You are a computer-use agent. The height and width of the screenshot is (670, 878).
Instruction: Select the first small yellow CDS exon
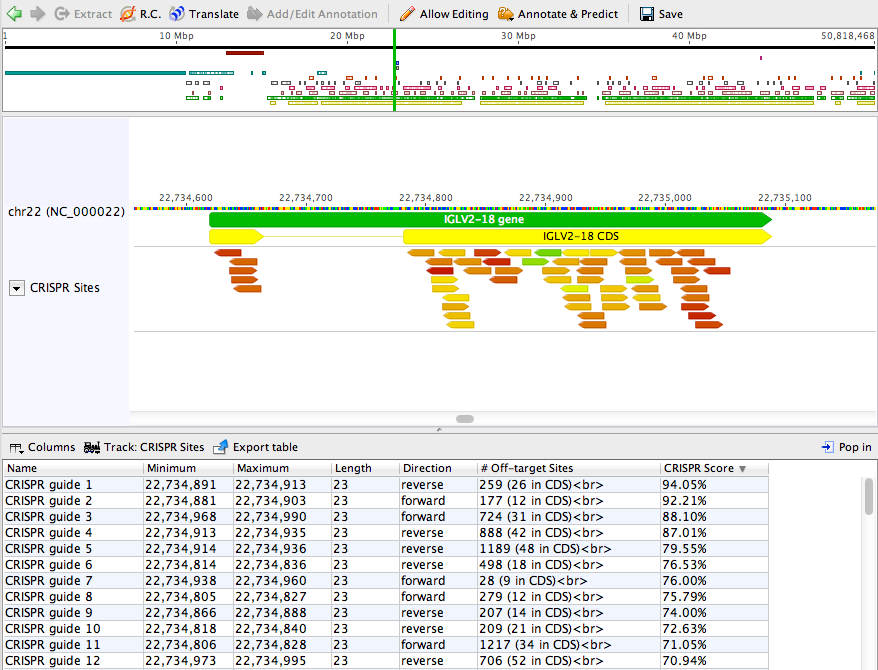(236, 236)
